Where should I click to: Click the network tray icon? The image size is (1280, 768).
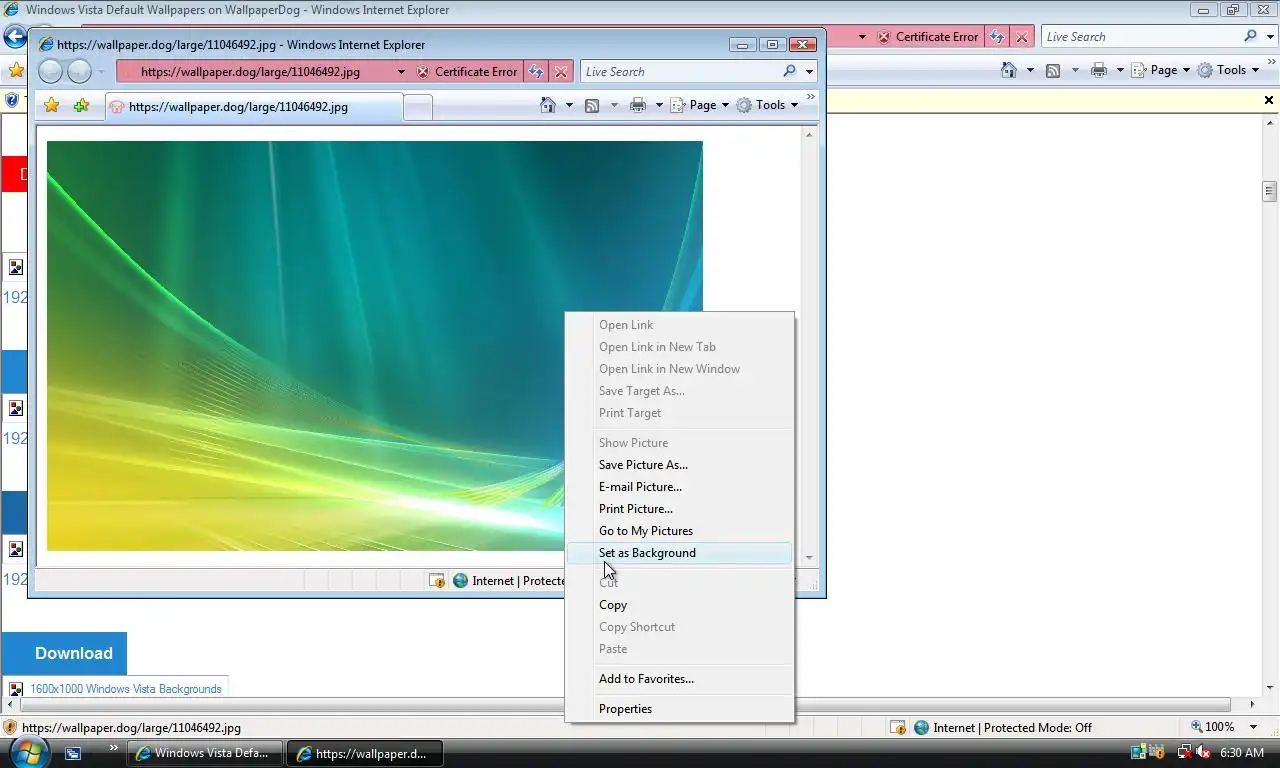pyautogui.click(x=1184, y=752)
